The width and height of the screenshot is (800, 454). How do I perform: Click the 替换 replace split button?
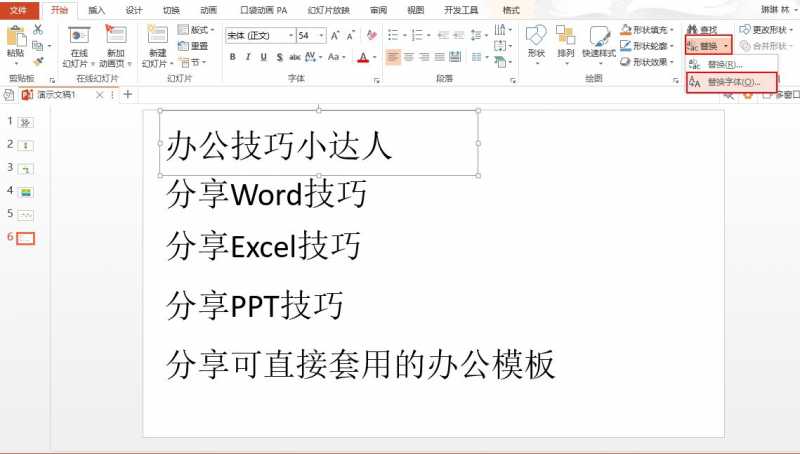click(709, 46)
